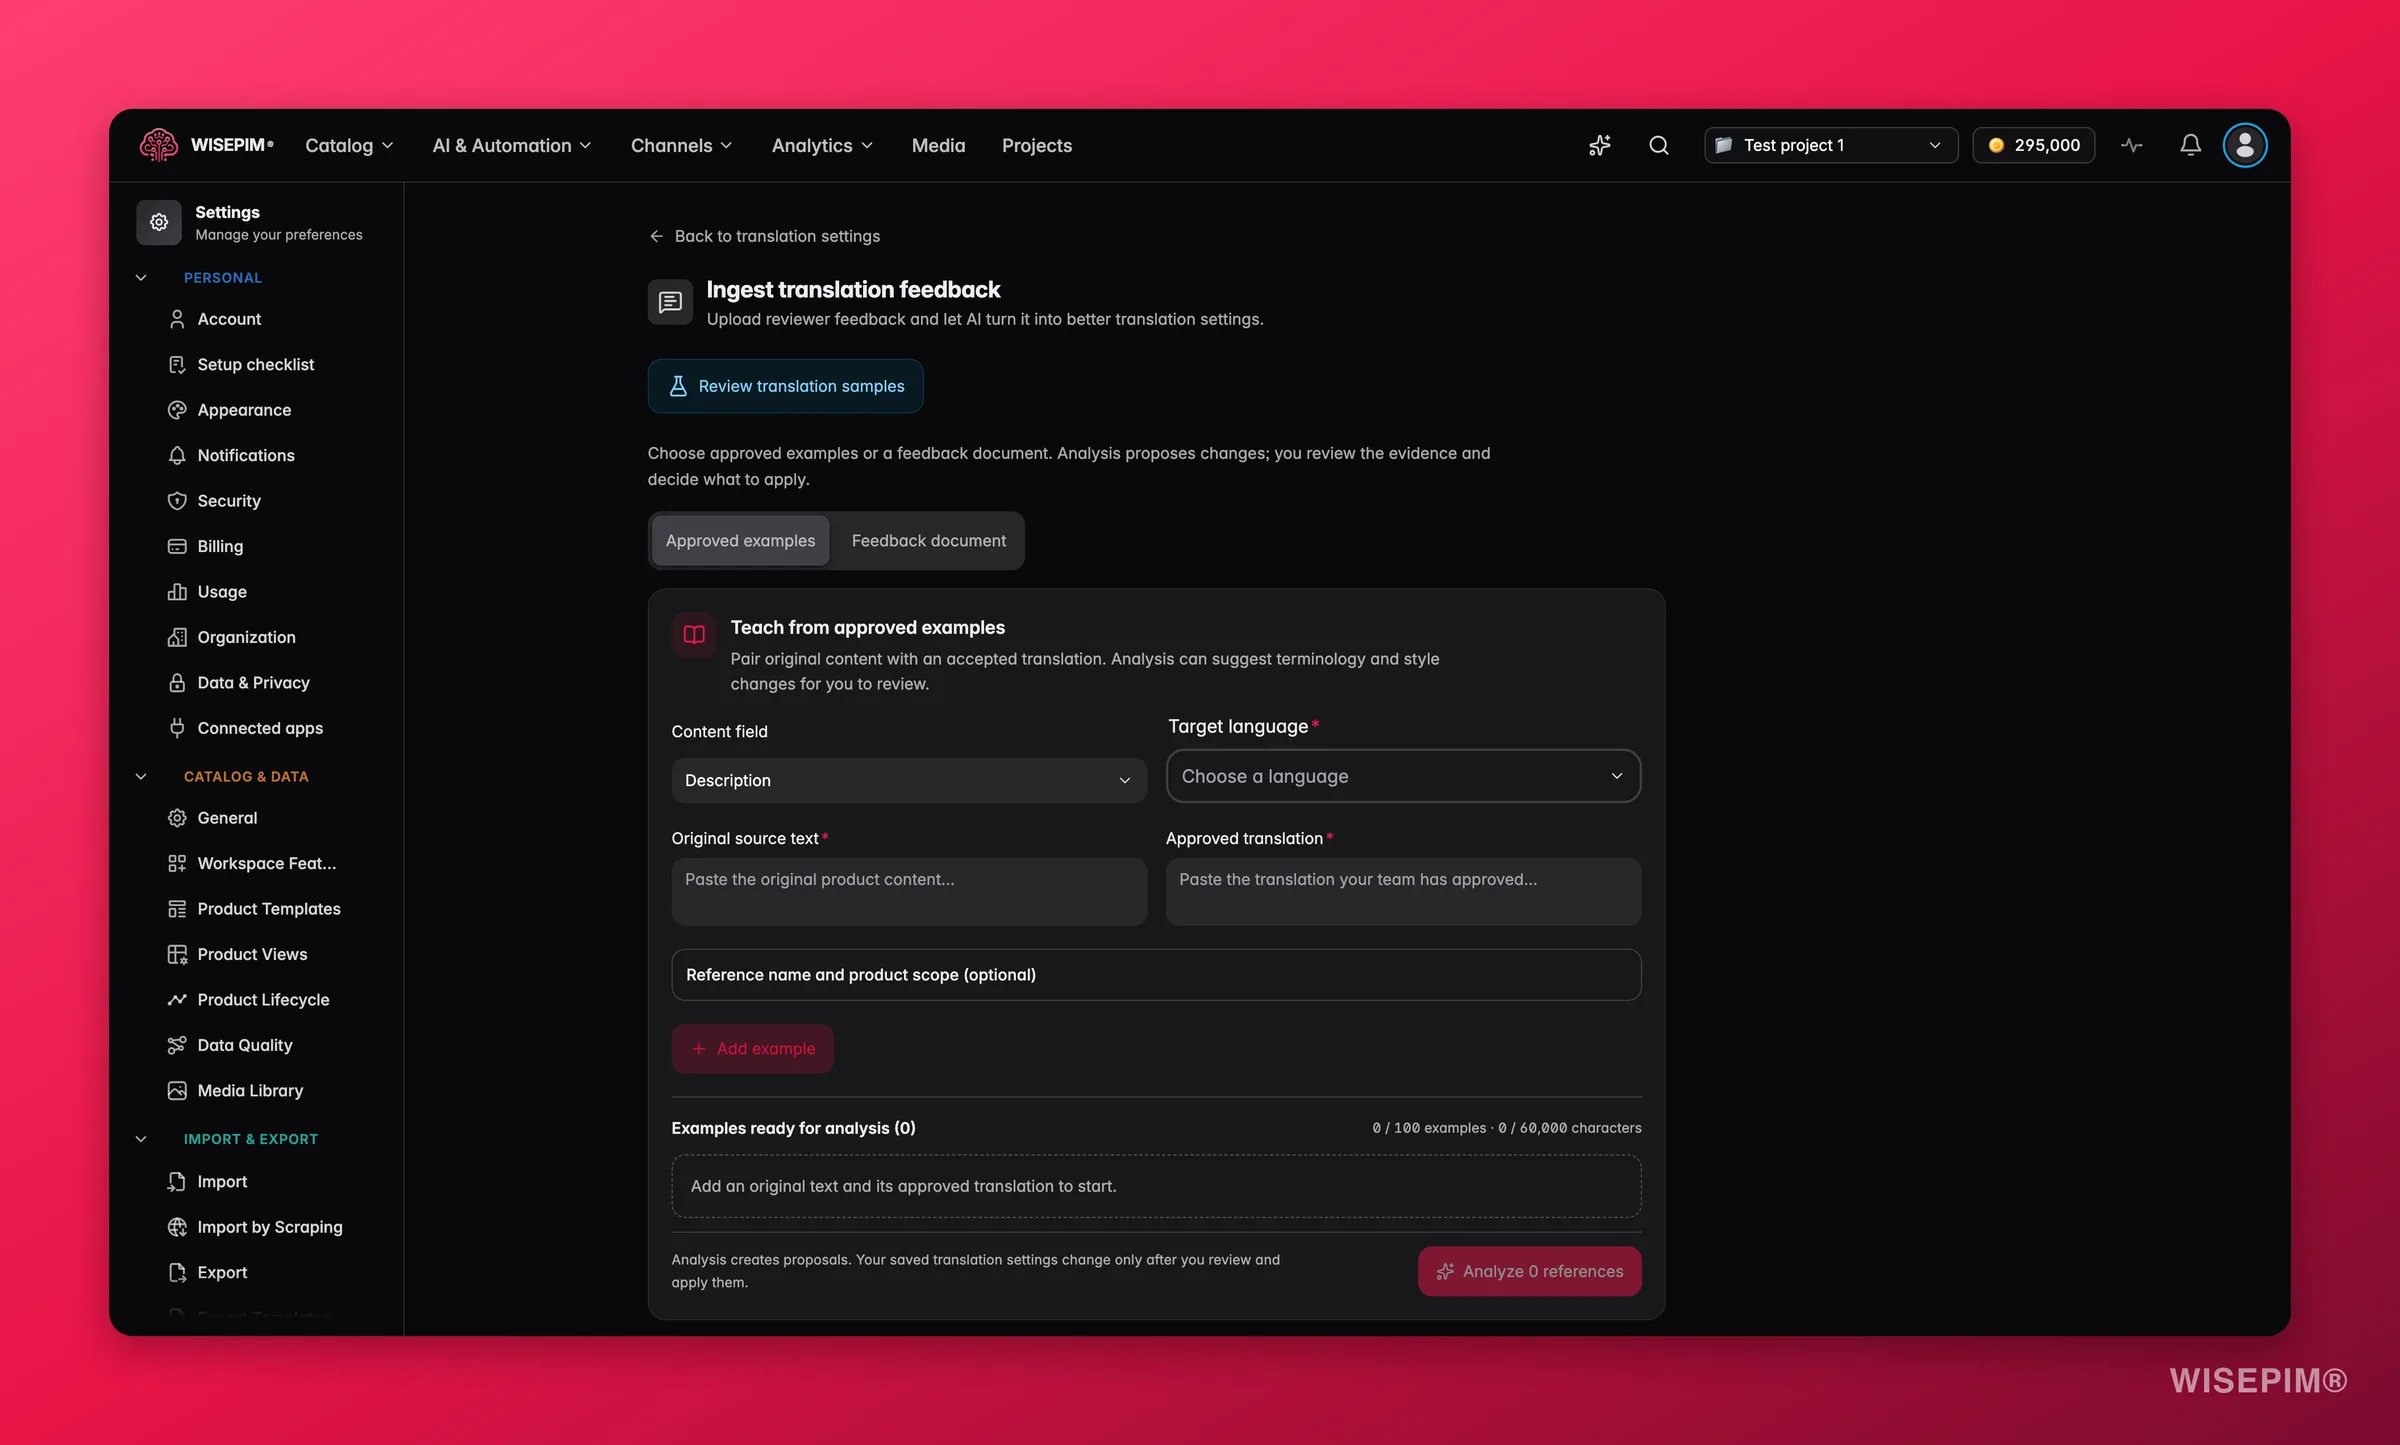Open the Content field Description dropdown
This screenshot has height=1445, width=2400.
[908, 780]
